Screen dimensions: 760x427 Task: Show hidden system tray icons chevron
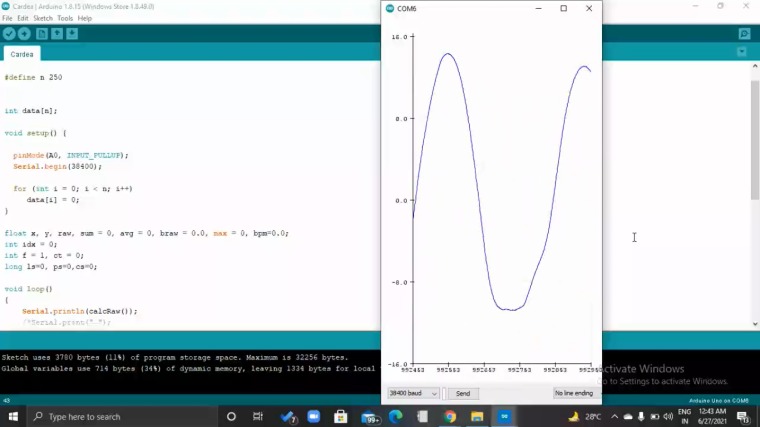point(615,416)
